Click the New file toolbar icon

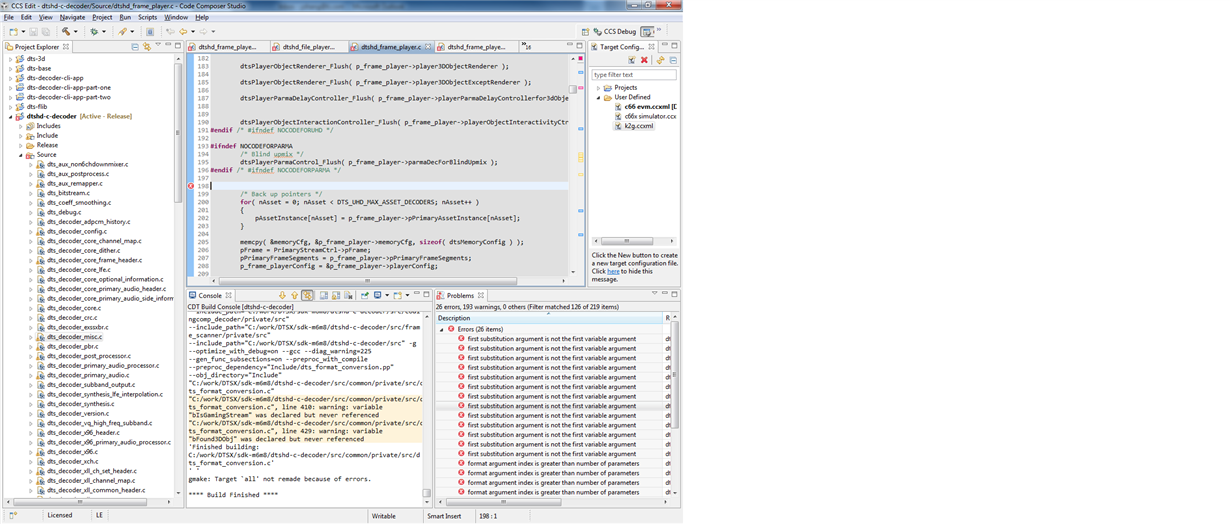point(13,32)
